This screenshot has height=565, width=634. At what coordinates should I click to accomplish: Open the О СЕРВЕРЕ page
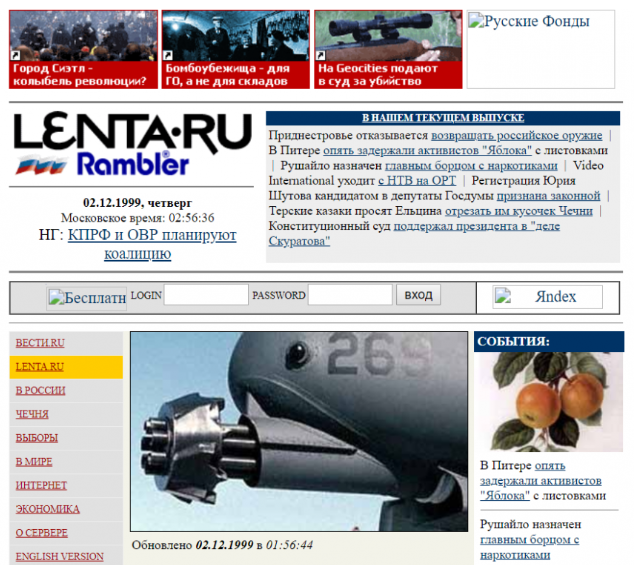coord(42,533)
